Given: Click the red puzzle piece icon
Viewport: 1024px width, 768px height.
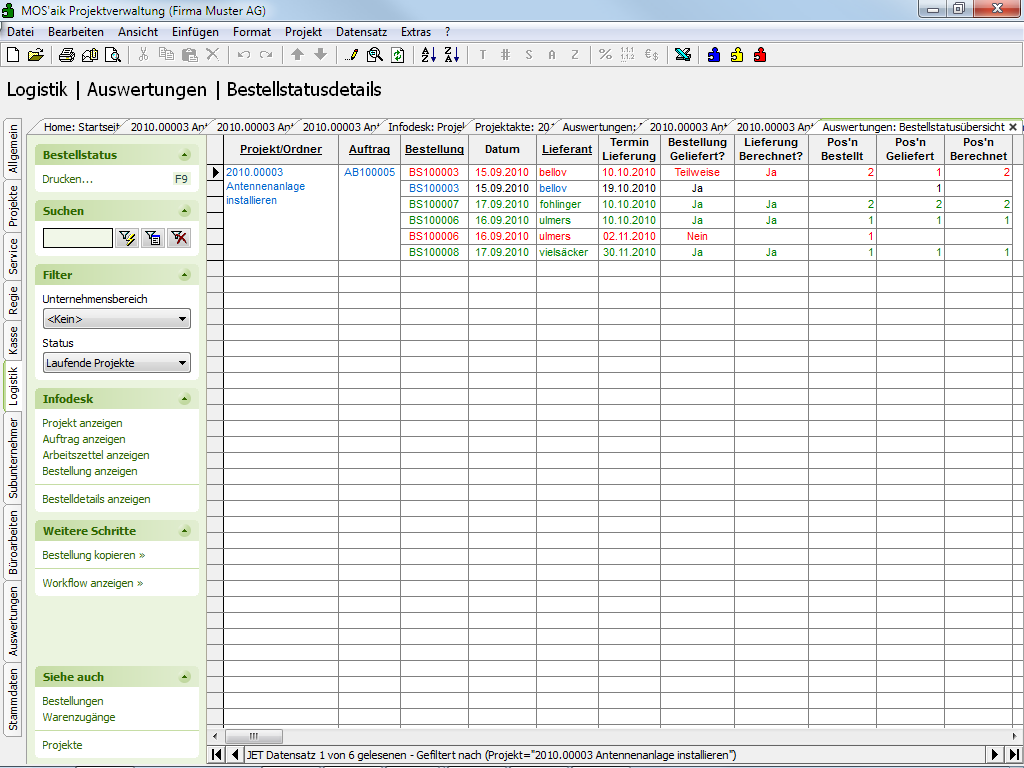Looking at the screenshot, I should coord(760,56).
